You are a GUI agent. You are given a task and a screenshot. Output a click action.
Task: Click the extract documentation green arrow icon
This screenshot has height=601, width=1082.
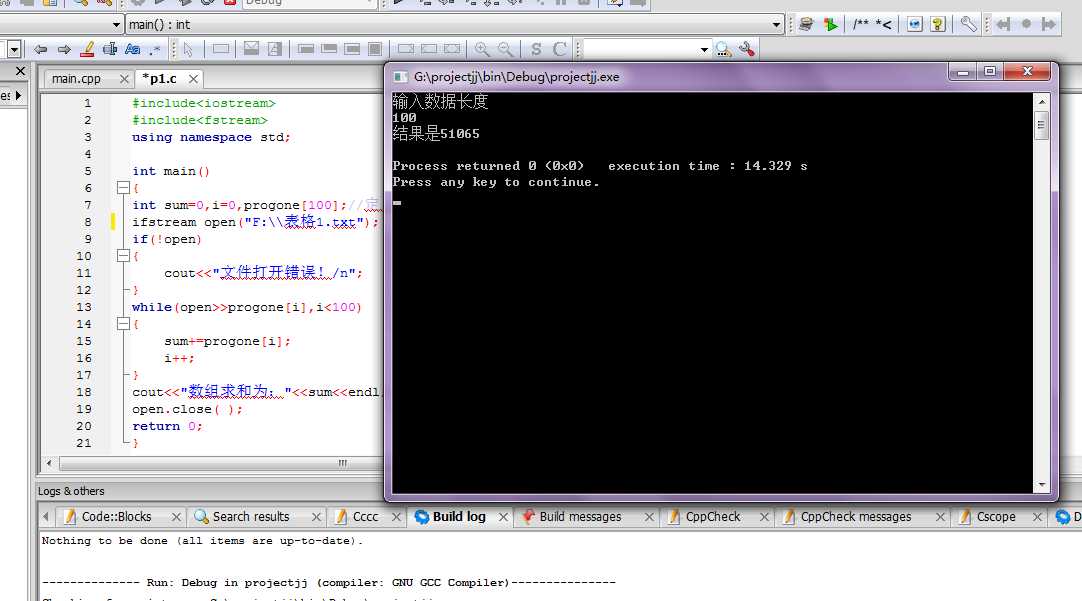point(830,25)
